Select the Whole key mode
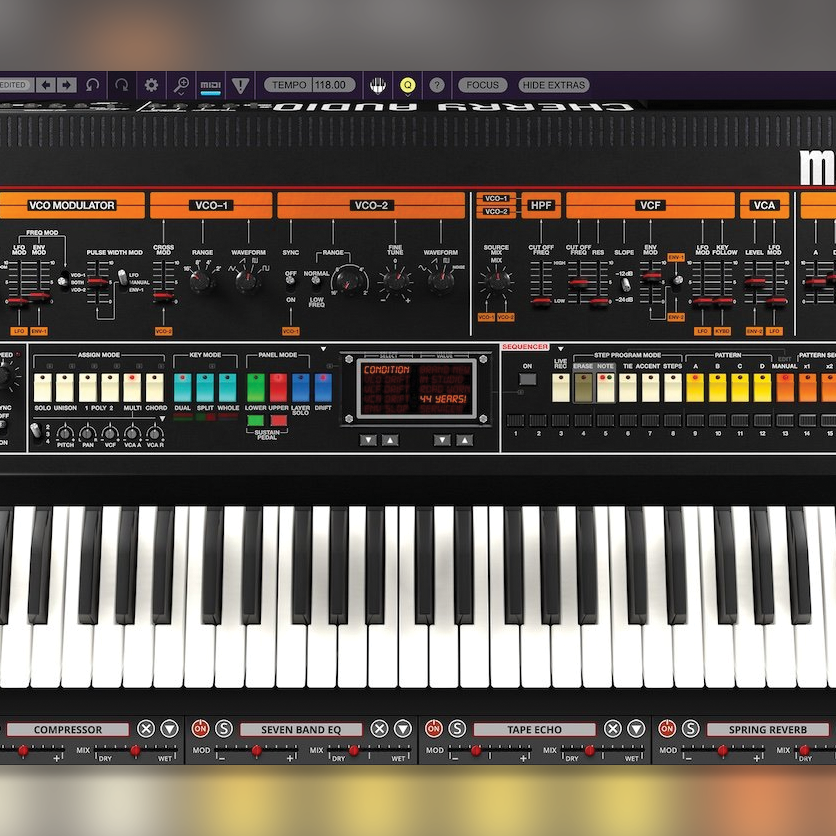Screen dimensions: 836x836 coord(228,388)
